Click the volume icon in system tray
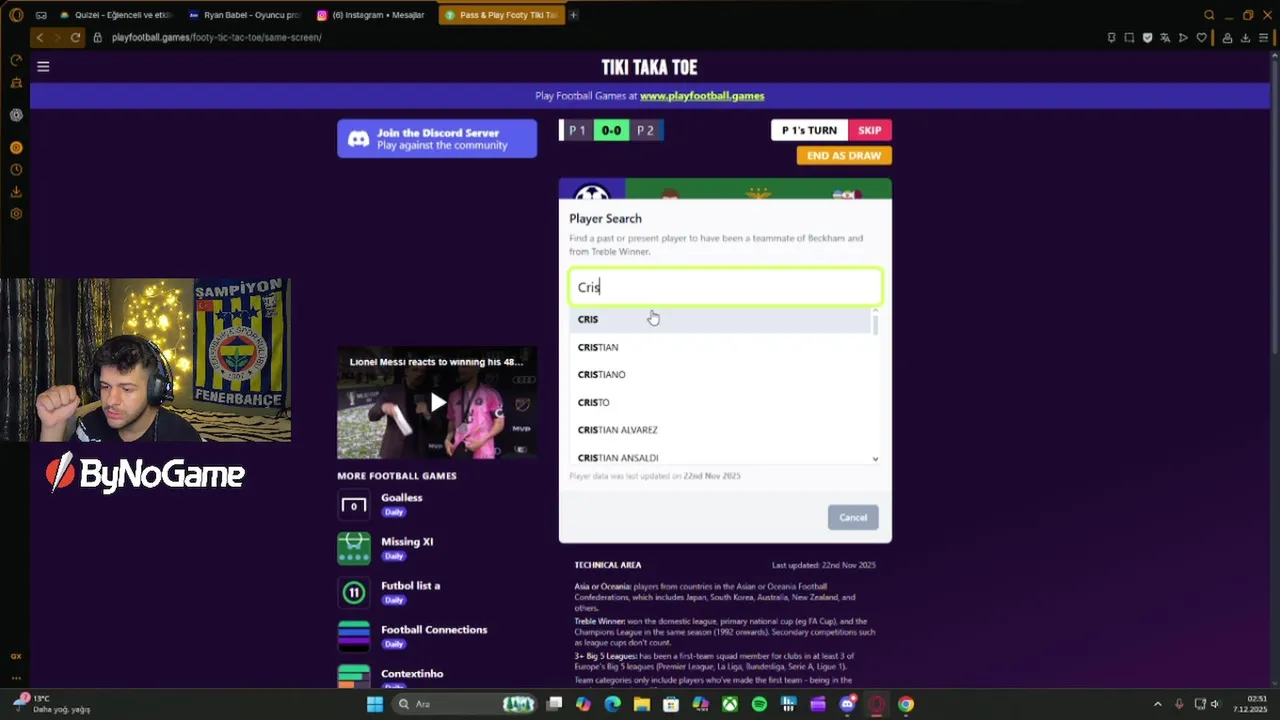 (x=1215, y=704)
